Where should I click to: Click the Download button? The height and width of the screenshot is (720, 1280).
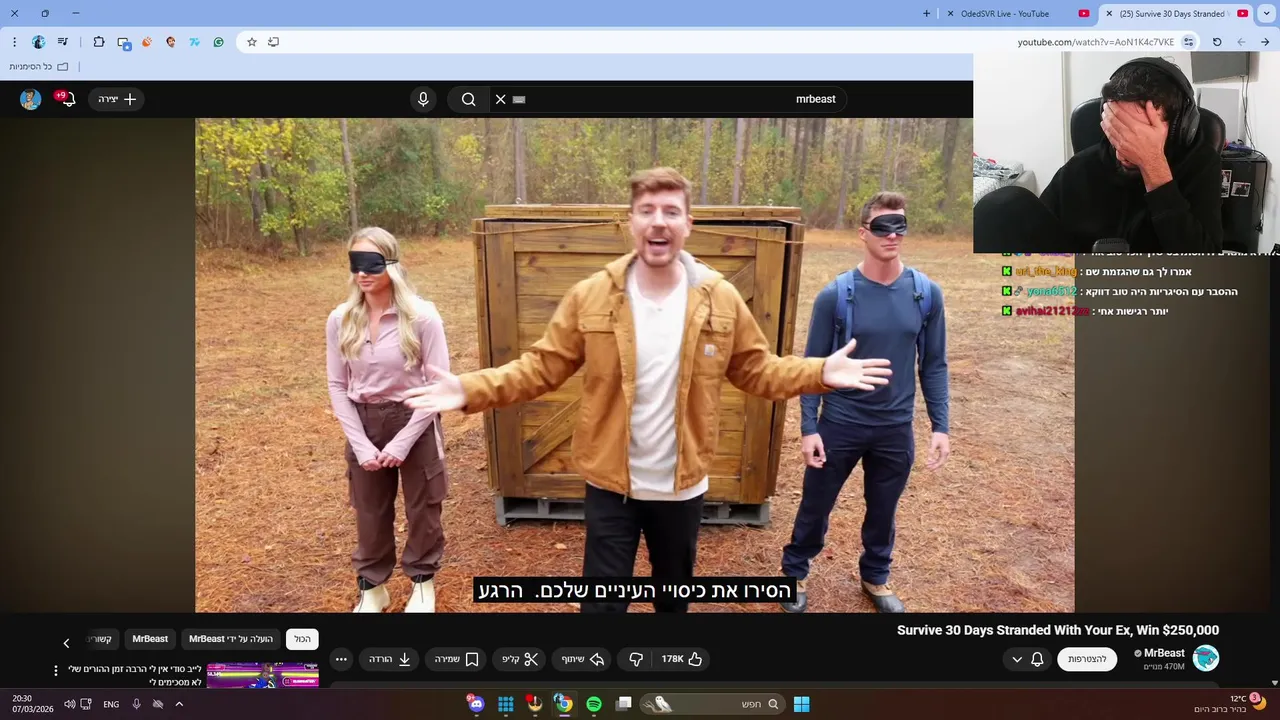coord(390,659)
